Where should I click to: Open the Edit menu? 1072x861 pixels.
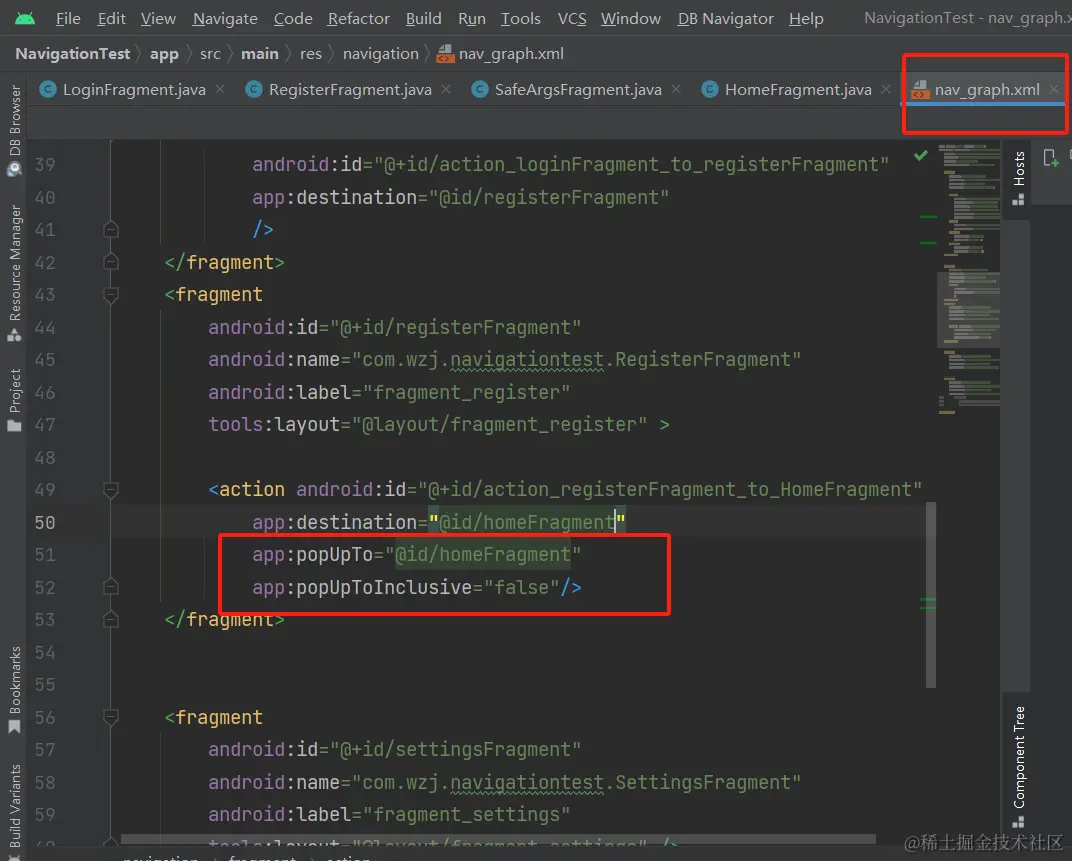pos(111,18)
